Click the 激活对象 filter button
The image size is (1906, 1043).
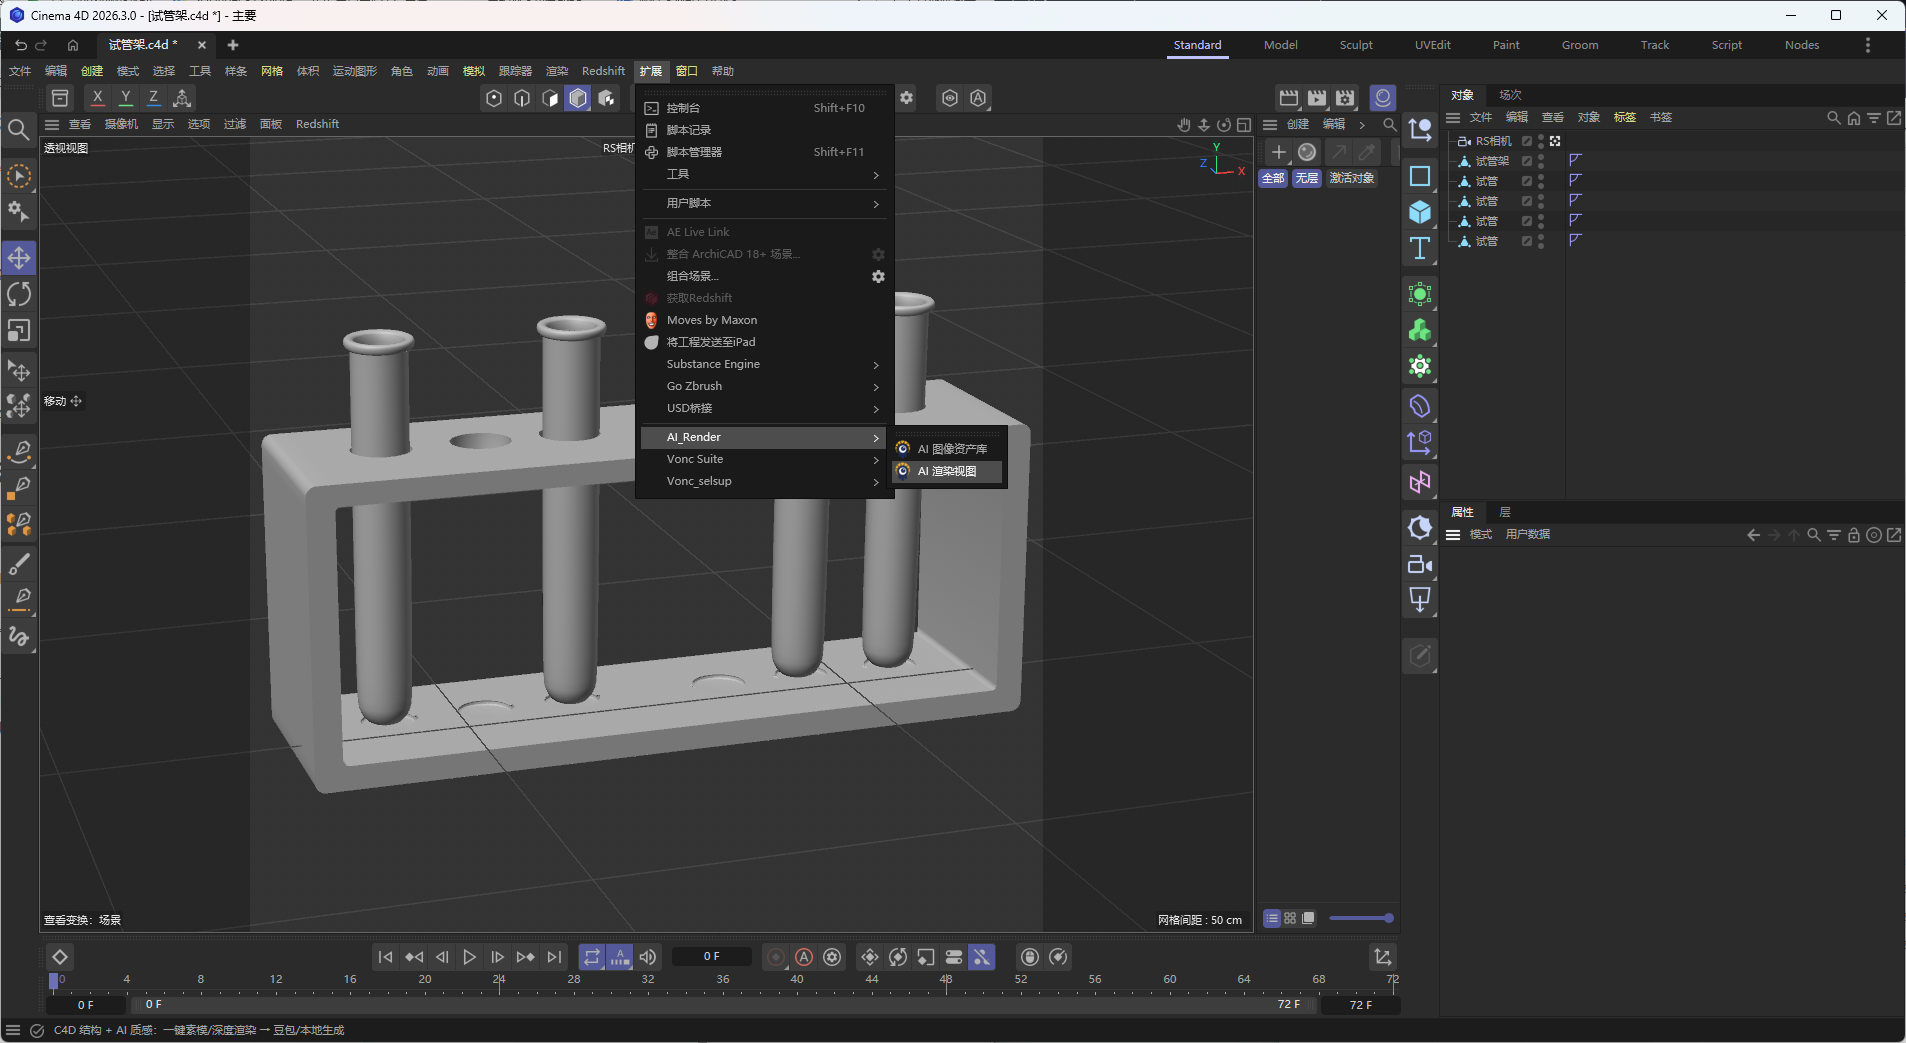(x=1351, y=178)
